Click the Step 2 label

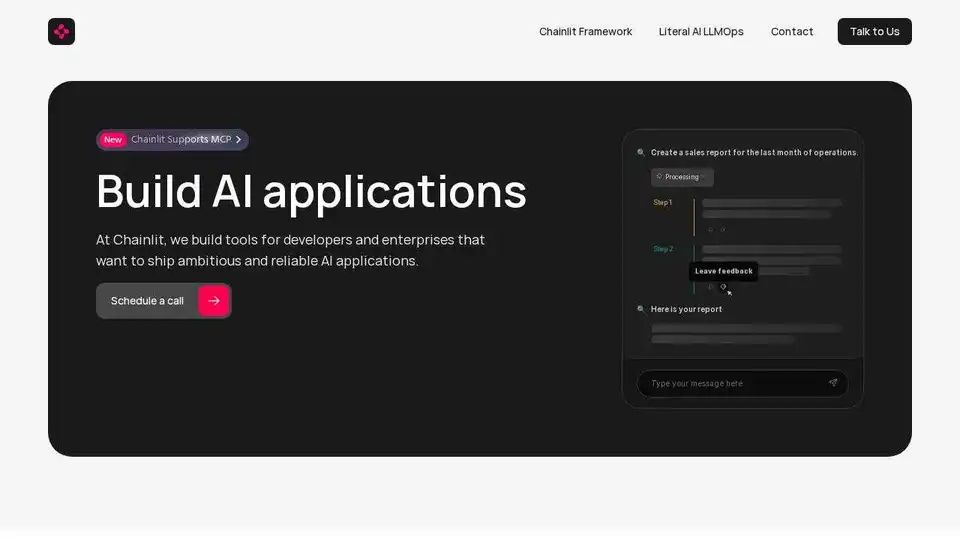(x=663, y=249)
